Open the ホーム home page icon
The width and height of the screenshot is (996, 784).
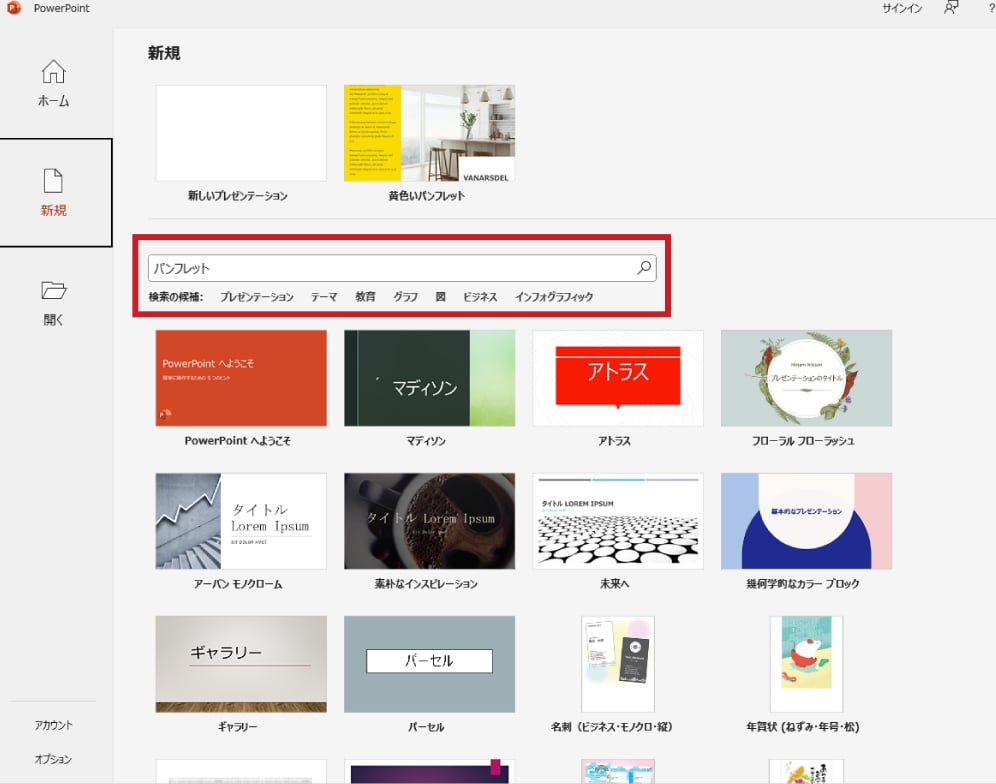(x=54, y=73)
